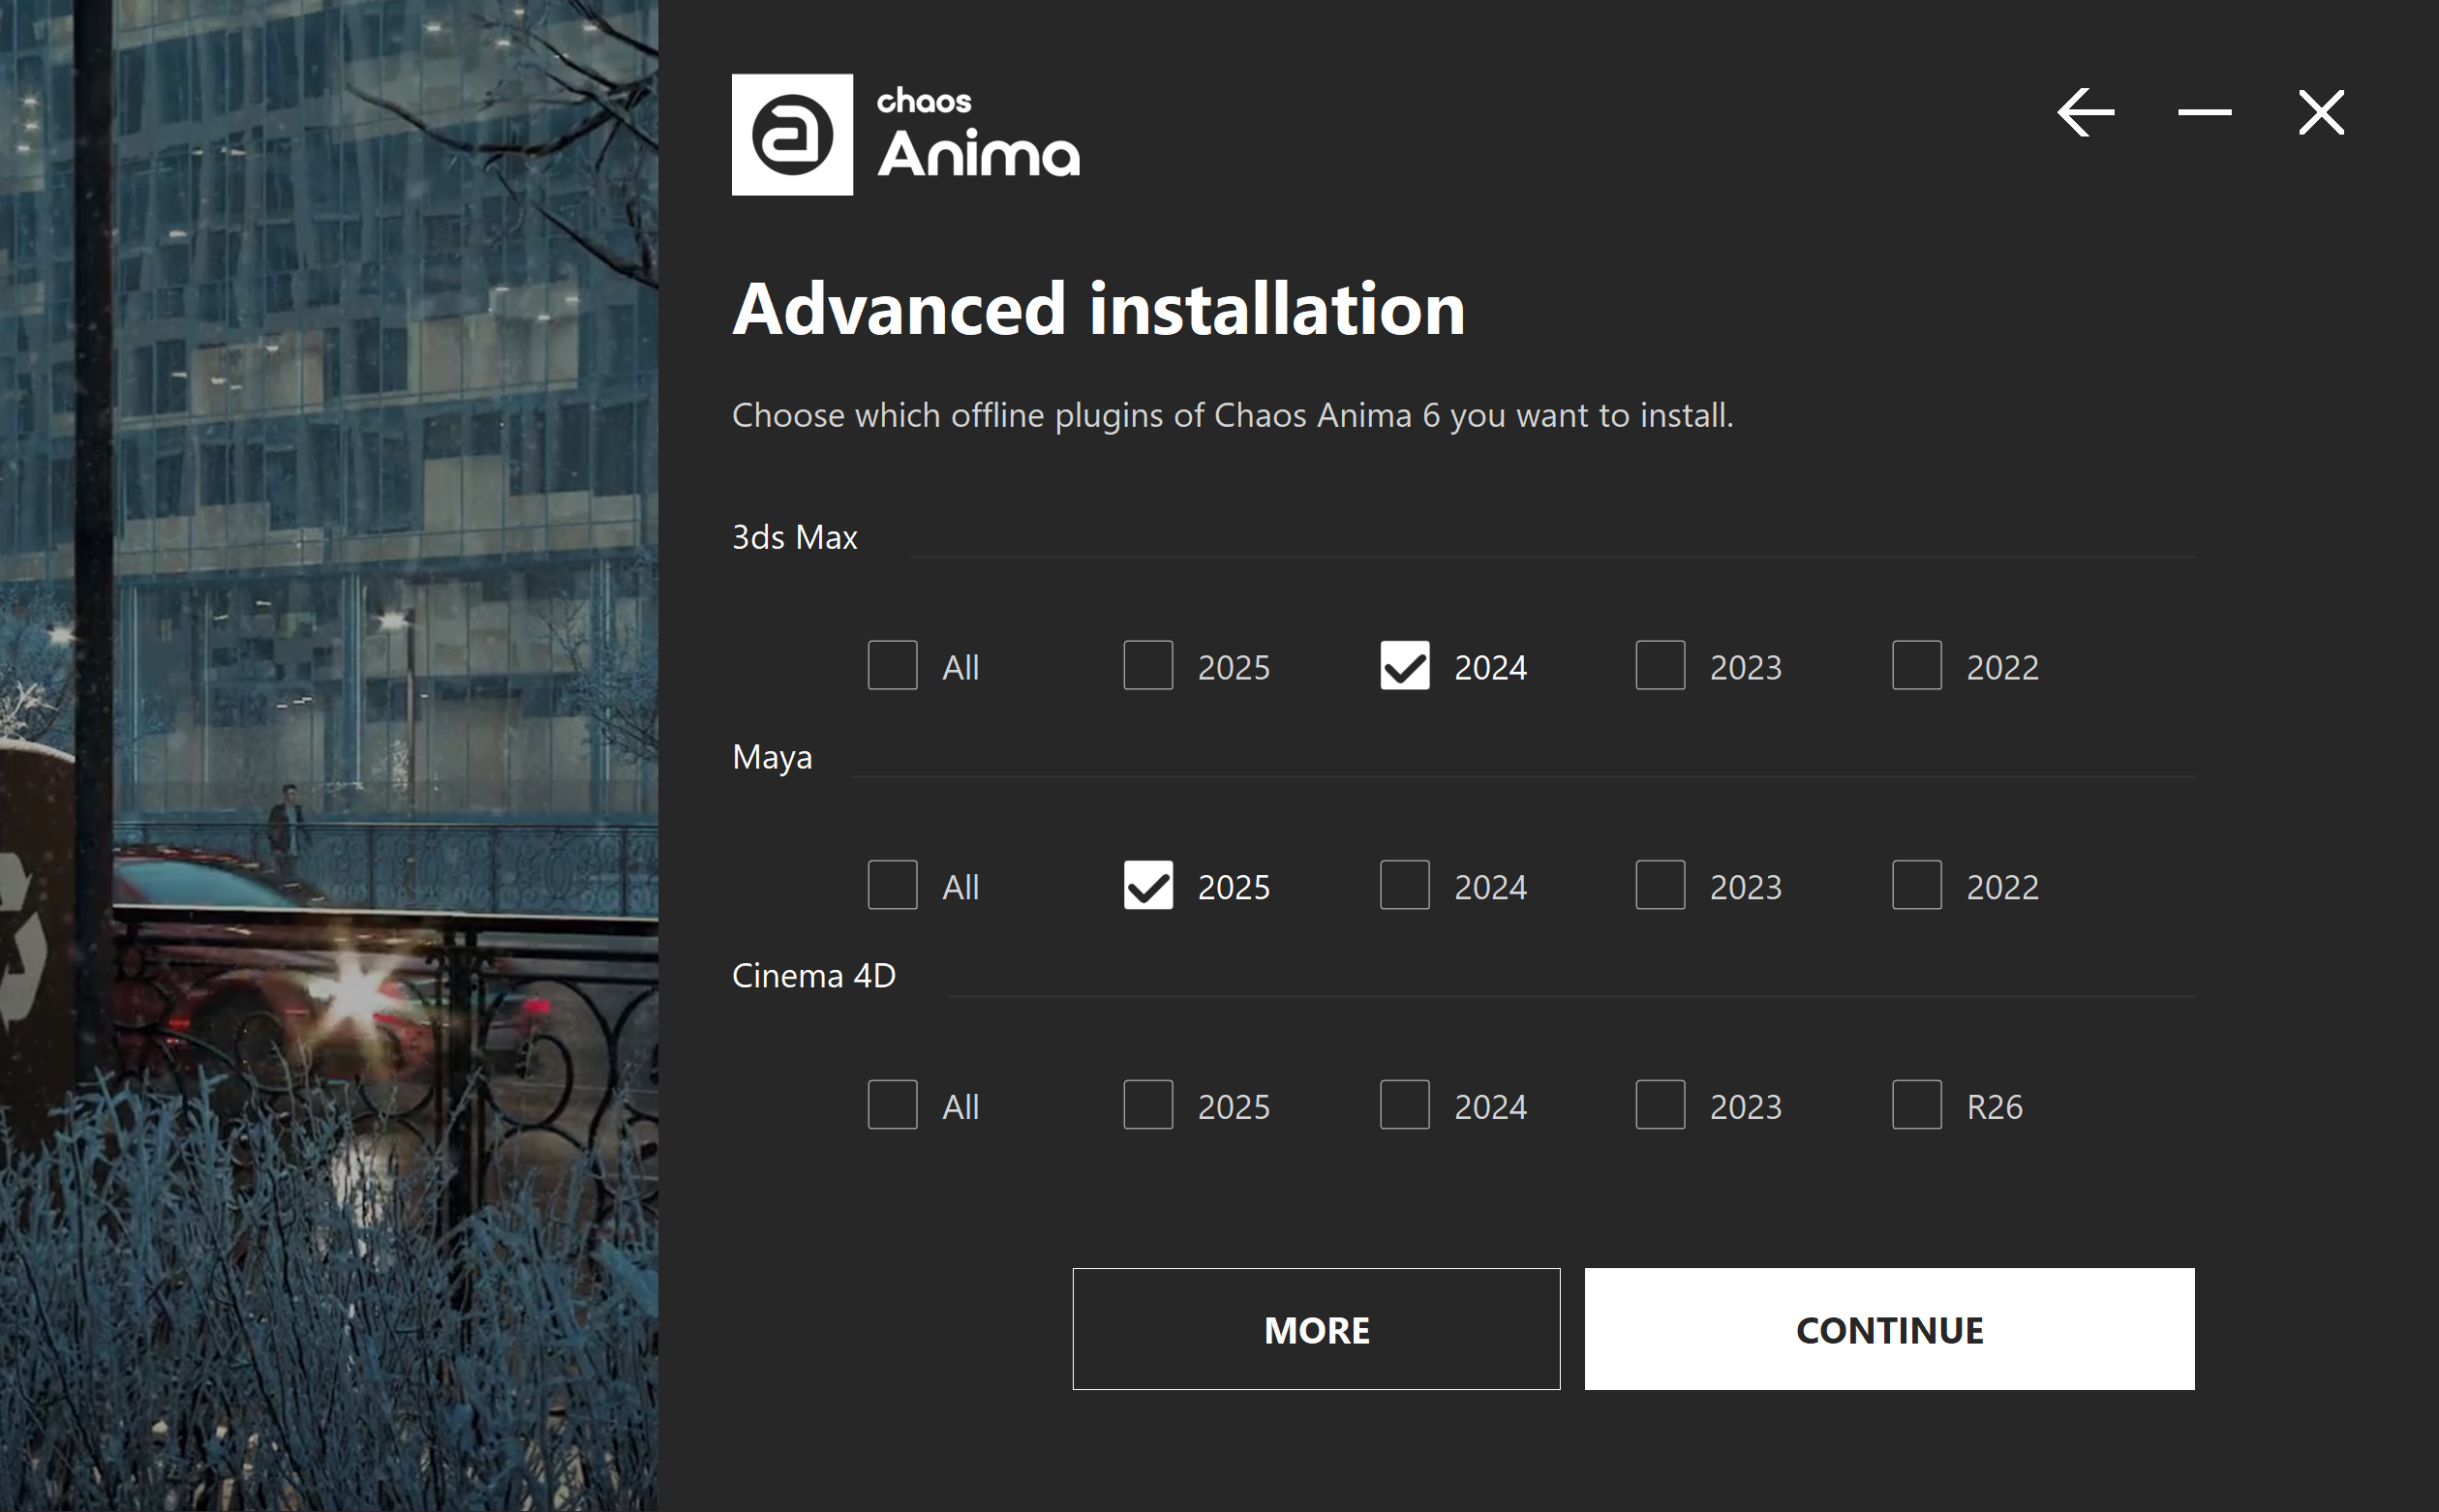Click CONTINUE to proceed with installation
This screenshot has width=2439, height=1512.
point(1889,1329)
